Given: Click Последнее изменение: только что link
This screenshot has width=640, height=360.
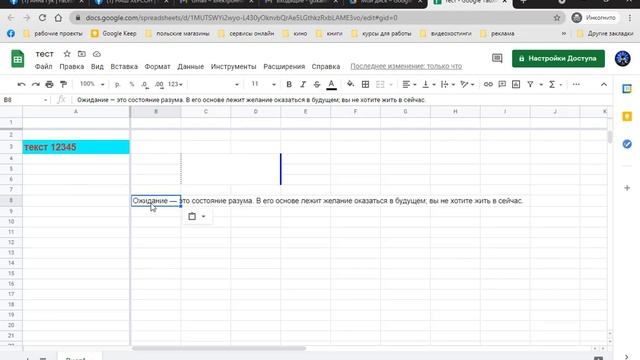Looking at the screenshot, I should [406, 66].
